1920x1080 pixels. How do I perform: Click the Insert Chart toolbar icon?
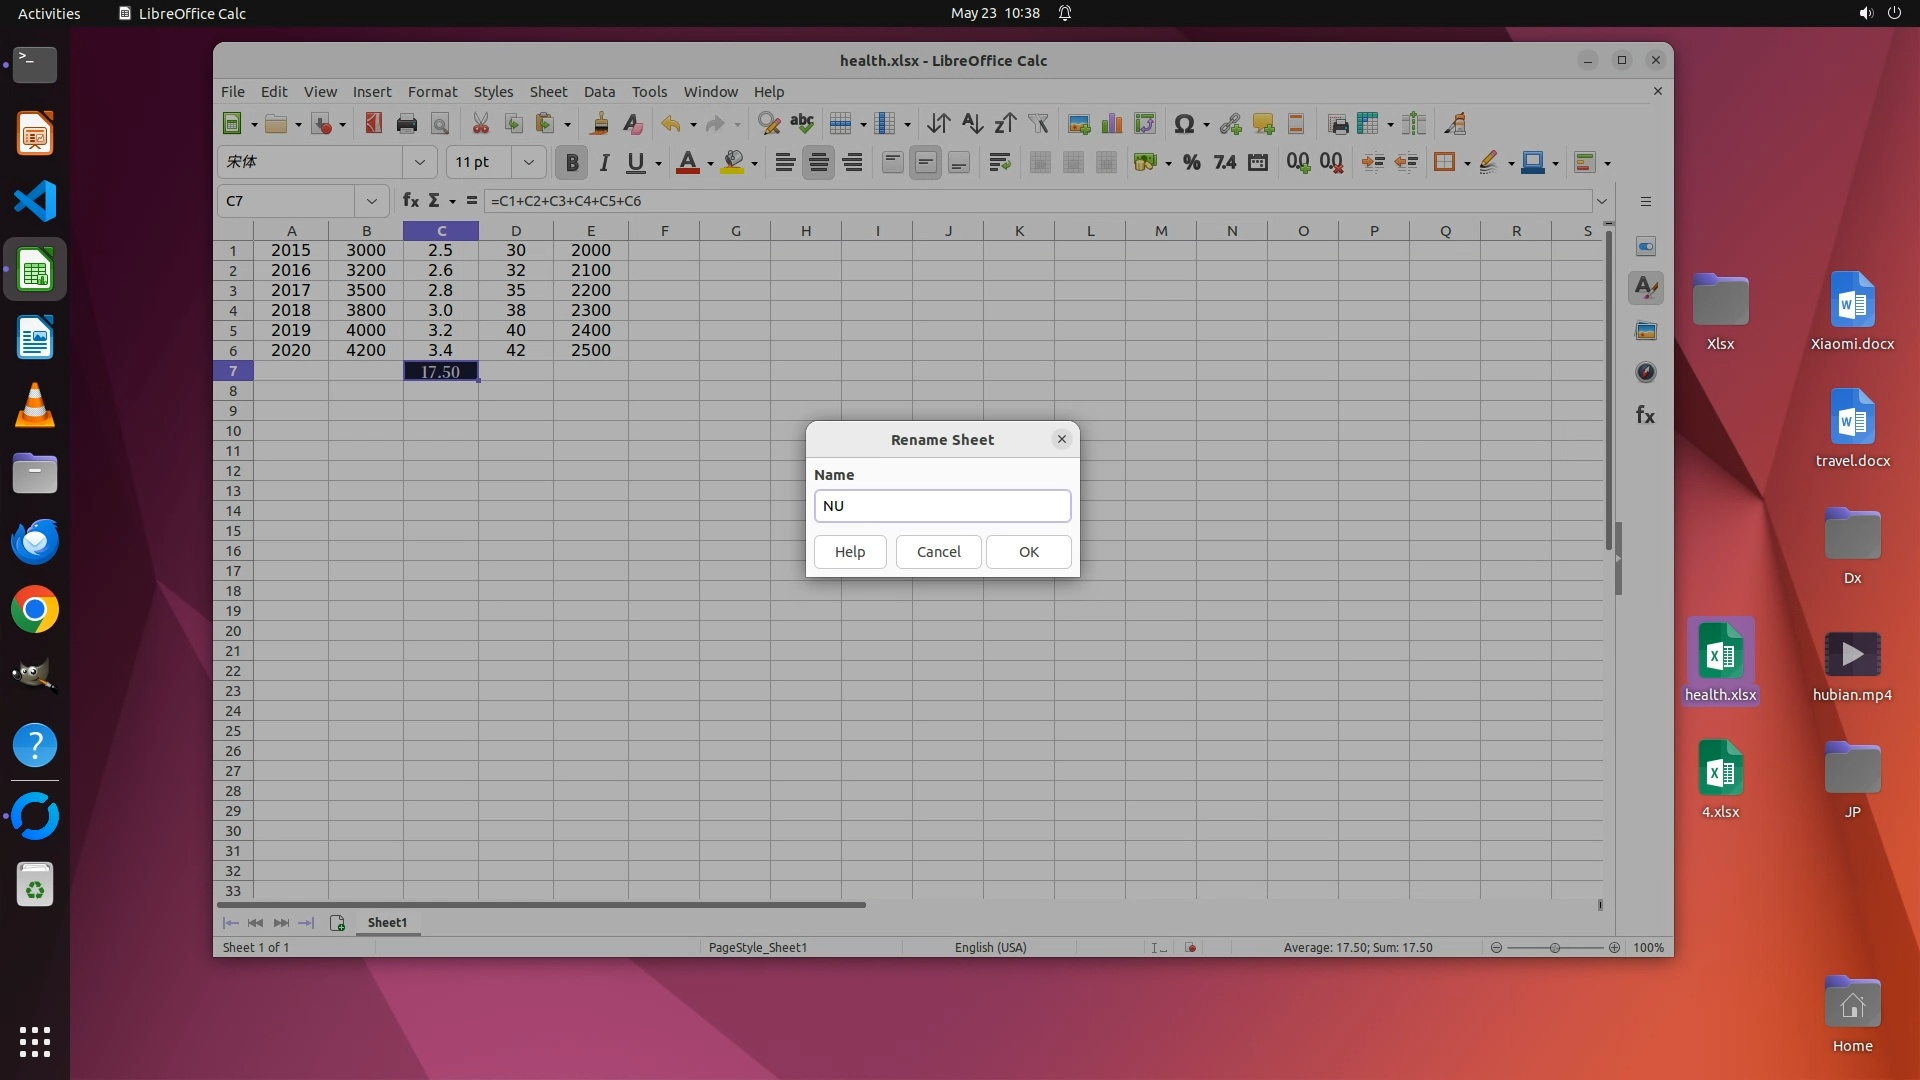(1111, 124)
